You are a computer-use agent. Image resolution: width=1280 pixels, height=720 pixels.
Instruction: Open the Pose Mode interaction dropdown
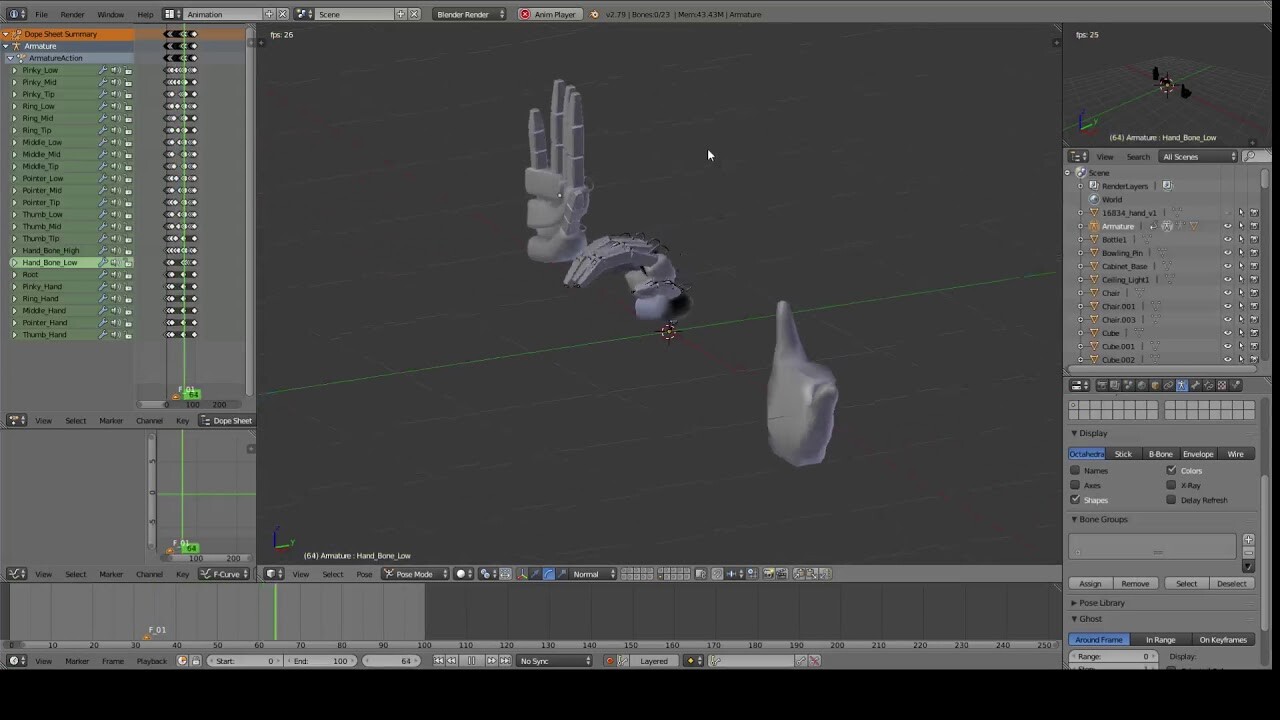click(x=413, y=573)
